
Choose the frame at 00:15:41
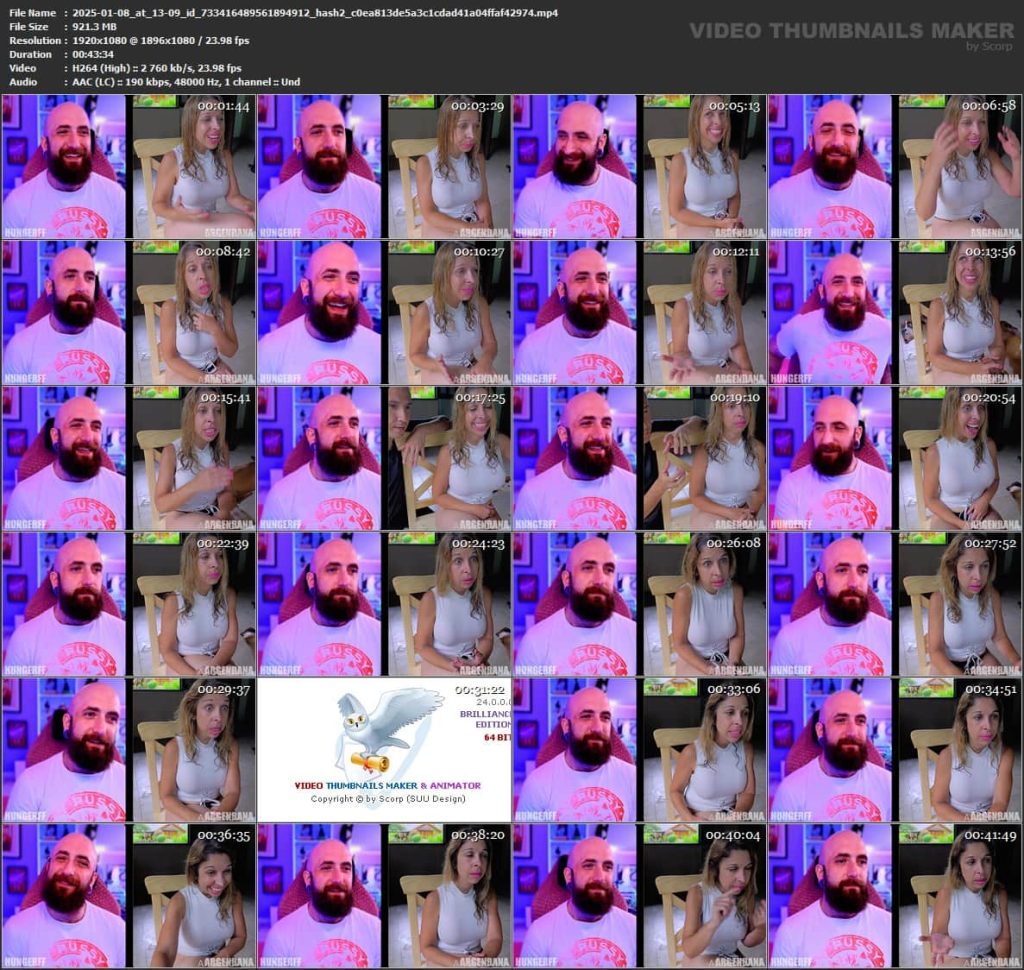click(129, 458)
